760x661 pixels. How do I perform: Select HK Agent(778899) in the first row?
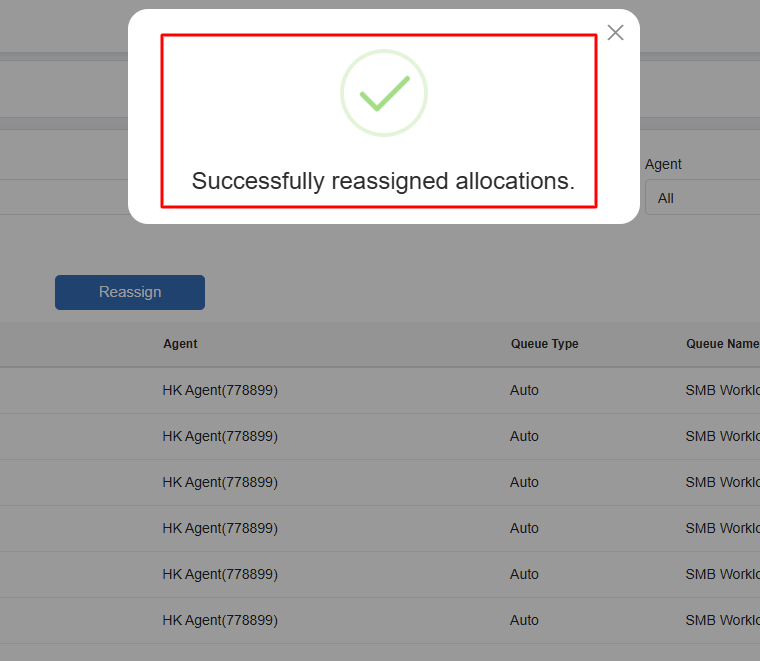click(x=220, y=390)
